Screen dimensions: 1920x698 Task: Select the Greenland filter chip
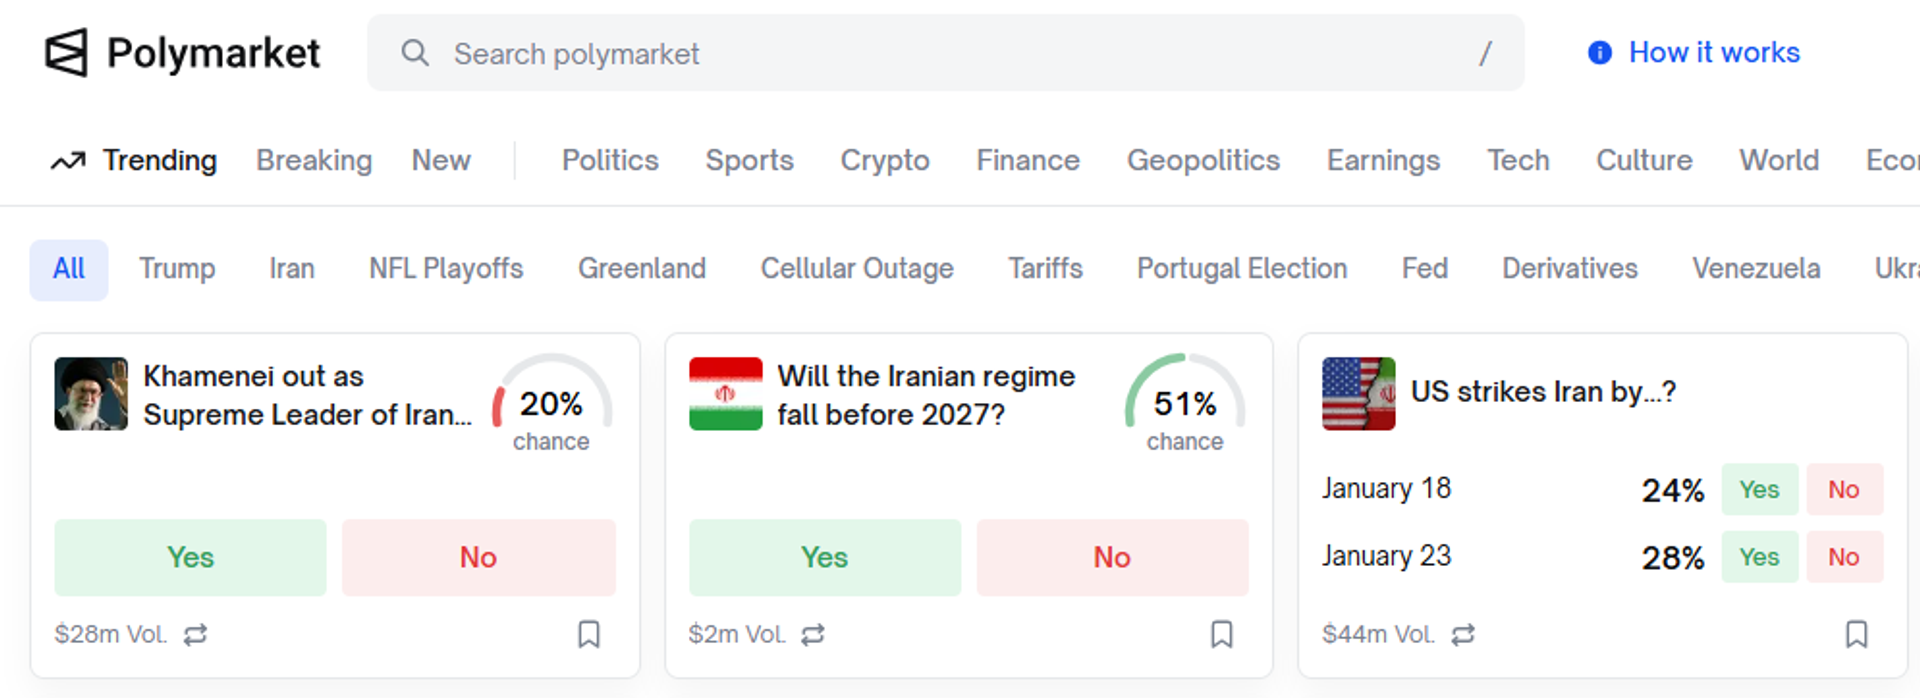pyautogui.click(x=642, y=269)
